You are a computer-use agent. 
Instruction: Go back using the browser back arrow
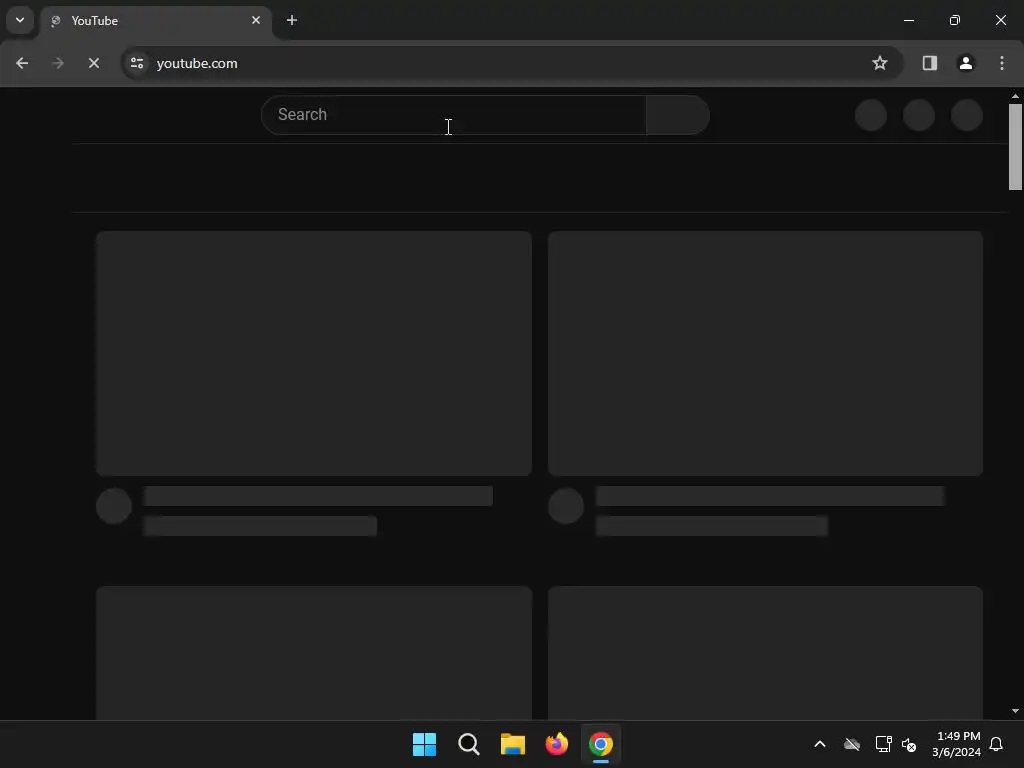tap(22, 63)
